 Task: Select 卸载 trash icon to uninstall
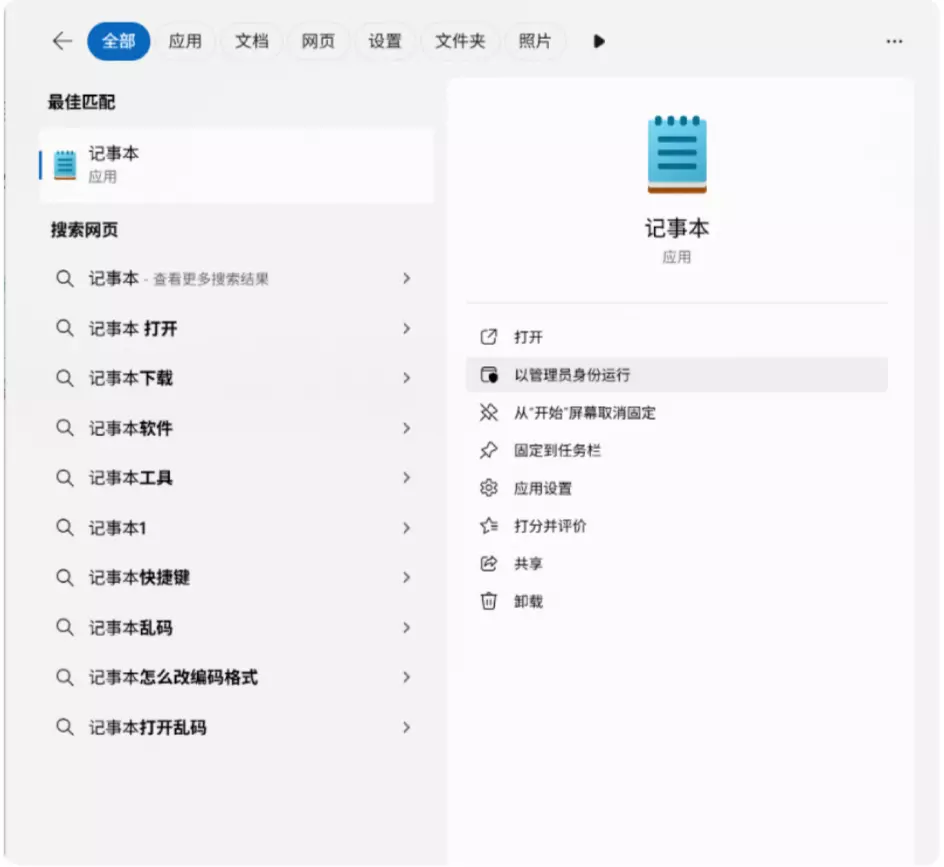[x=488, y=601]
